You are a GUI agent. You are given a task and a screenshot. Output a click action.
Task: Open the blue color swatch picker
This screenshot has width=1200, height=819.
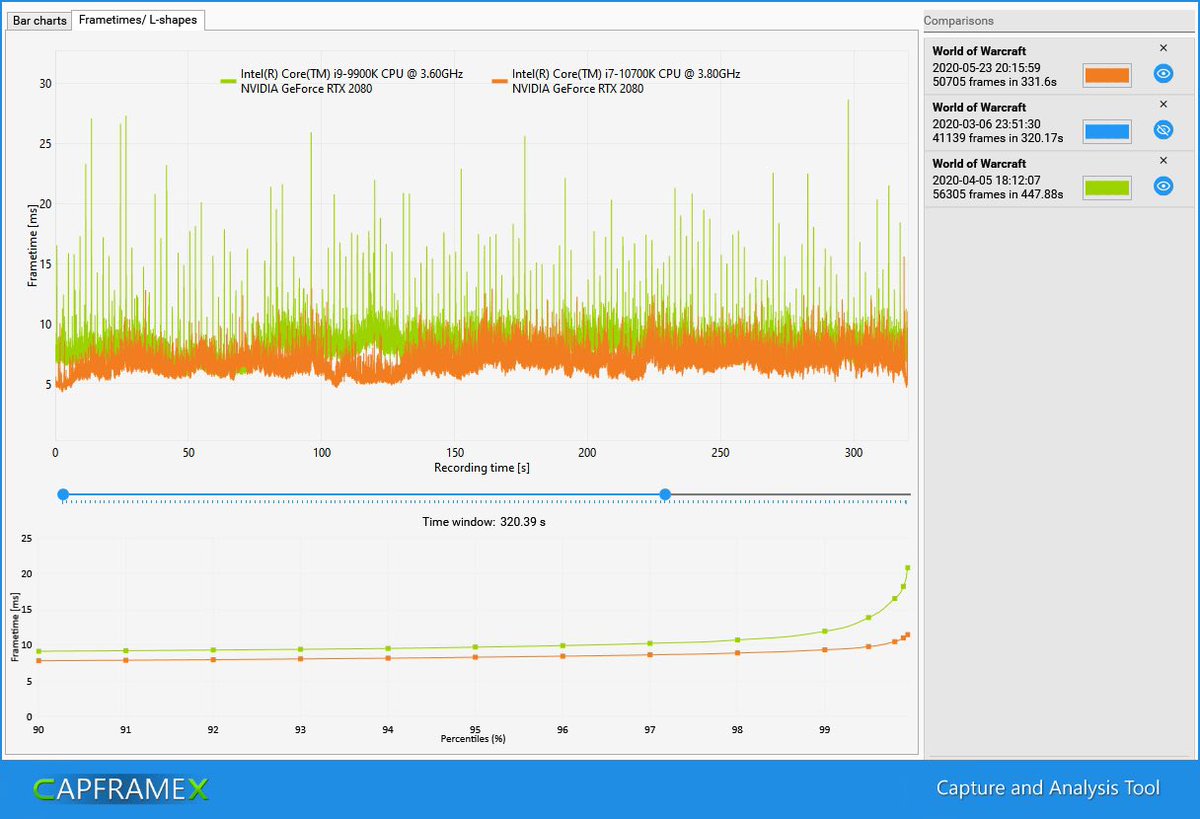point(1107,131)
